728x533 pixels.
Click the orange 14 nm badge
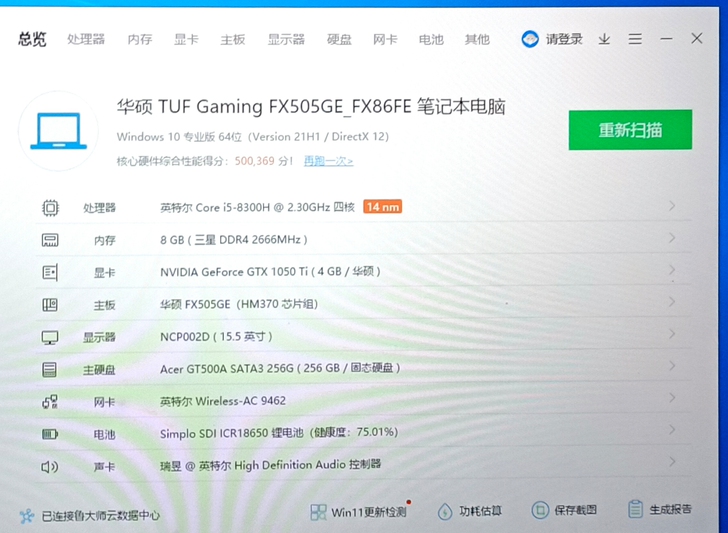click(383, 207)
